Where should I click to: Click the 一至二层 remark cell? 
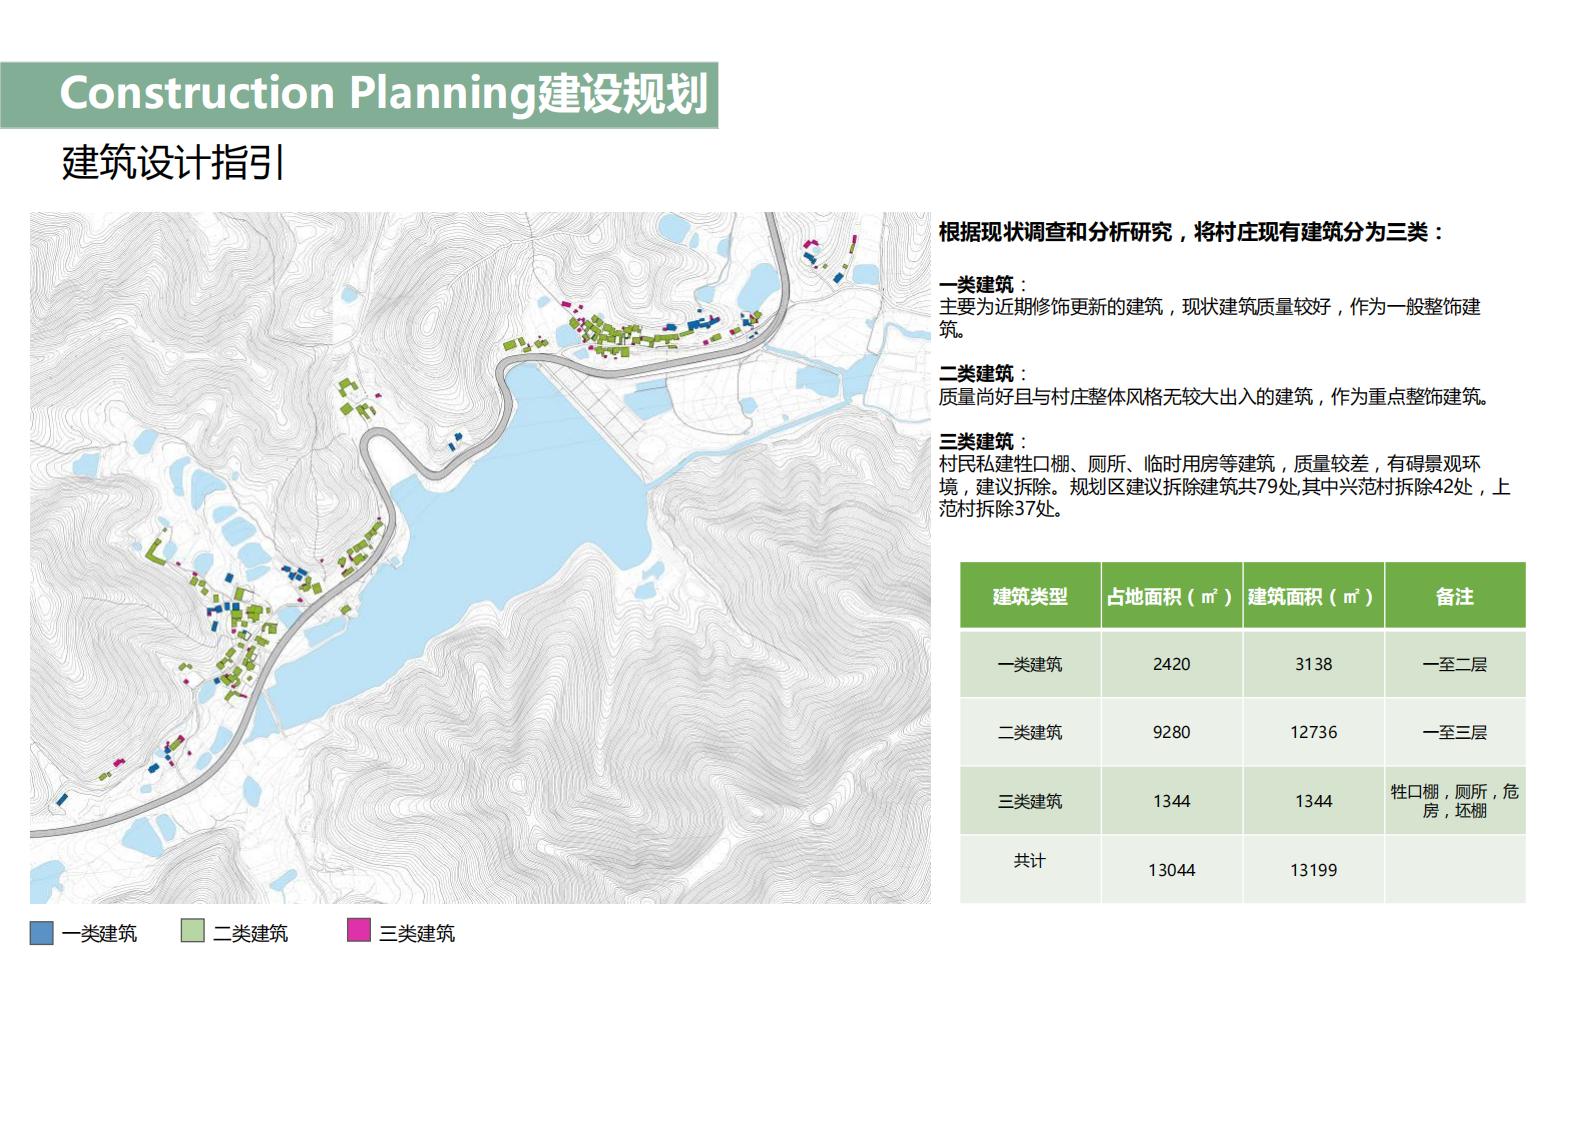1455,664
